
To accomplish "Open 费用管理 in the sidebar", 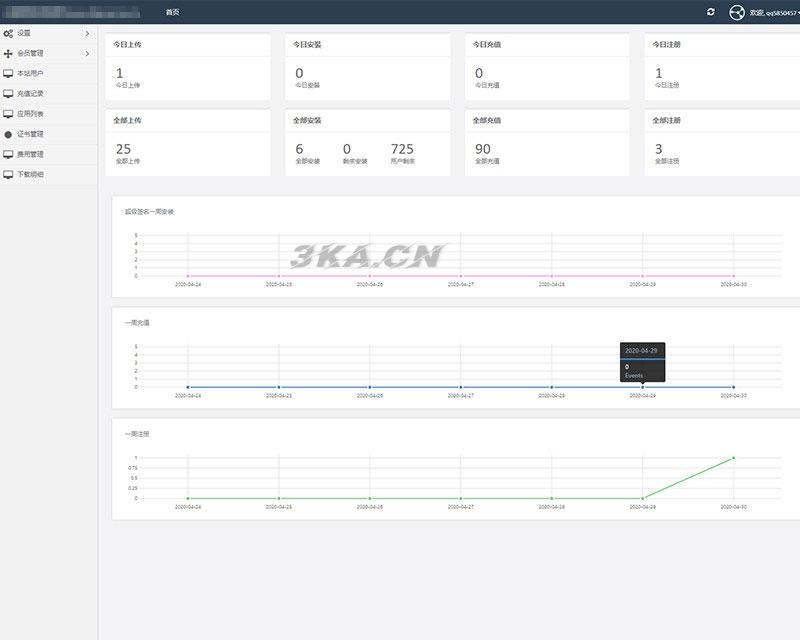I will 30,154.
